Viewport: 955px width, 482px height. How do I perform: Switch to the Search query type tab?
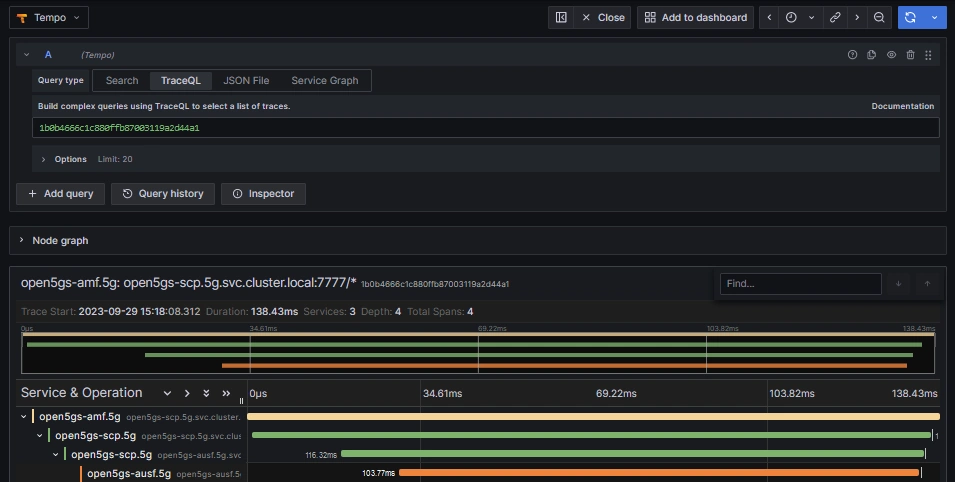coord(122,80)
